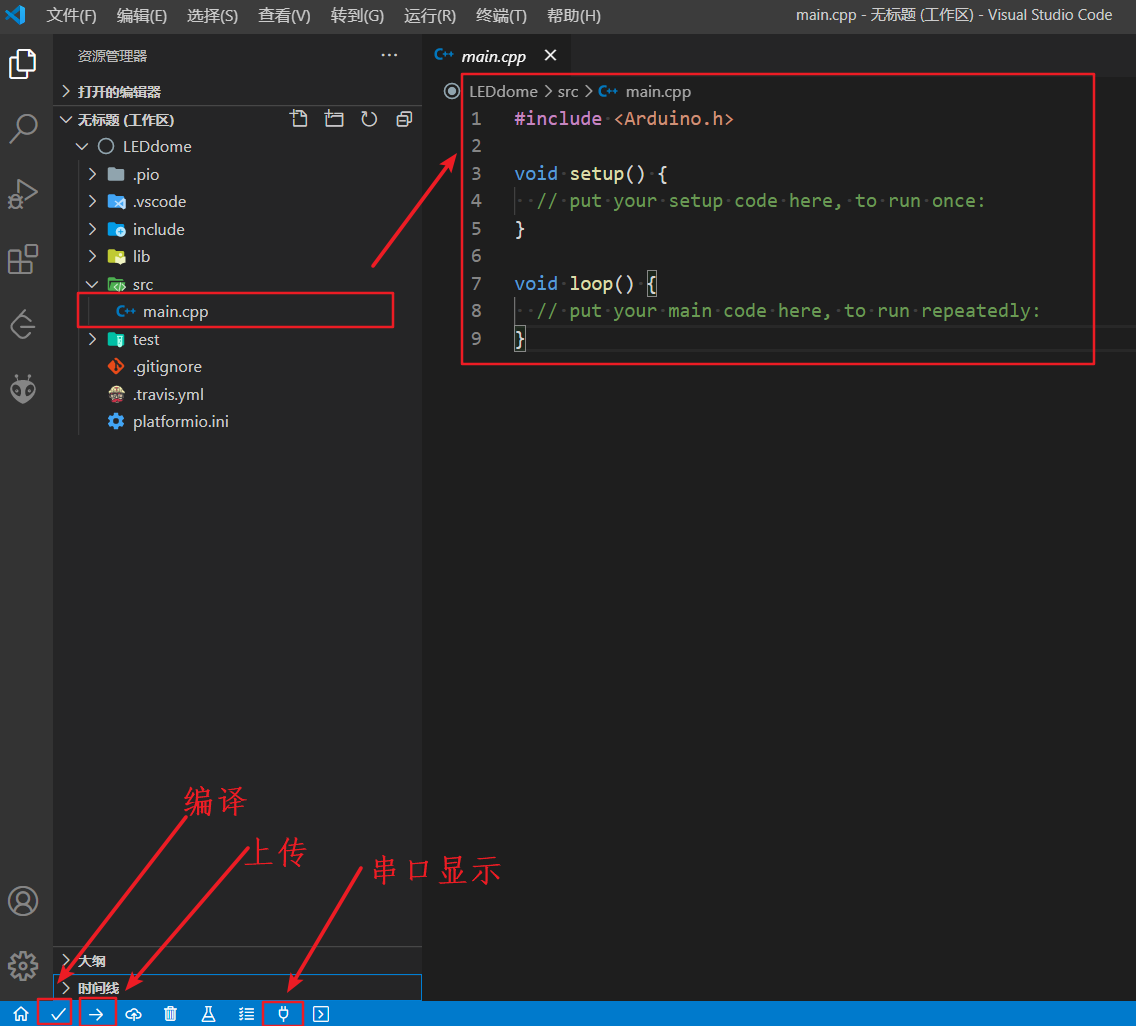
Task: Upload firmware using the arrow icon
Action: (97, 1013)
